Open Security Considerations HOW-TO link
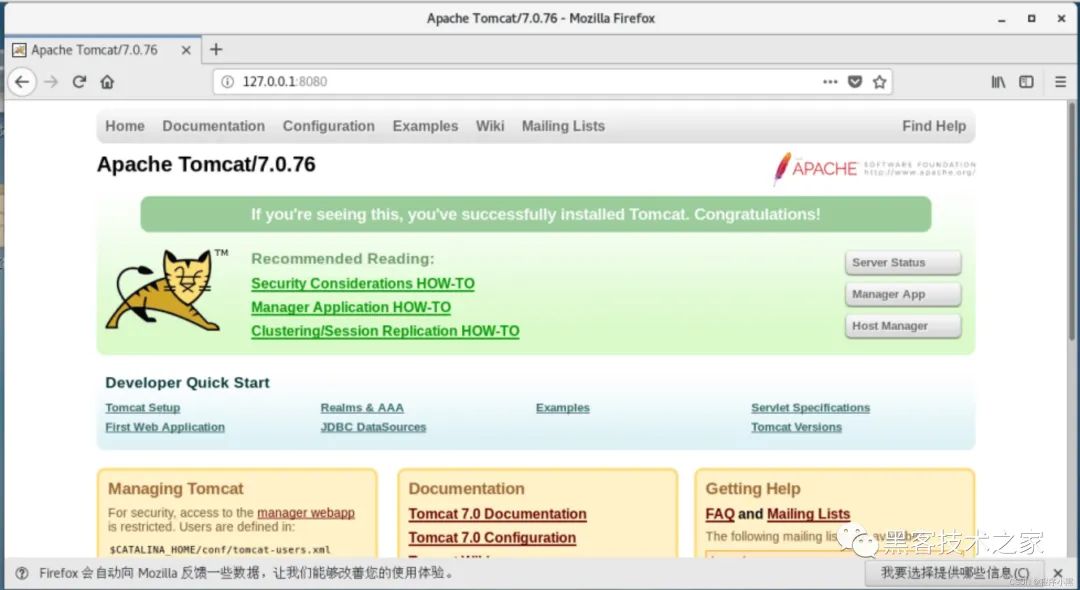Viewport: 1080px width, 590px height. pos(362,284)
